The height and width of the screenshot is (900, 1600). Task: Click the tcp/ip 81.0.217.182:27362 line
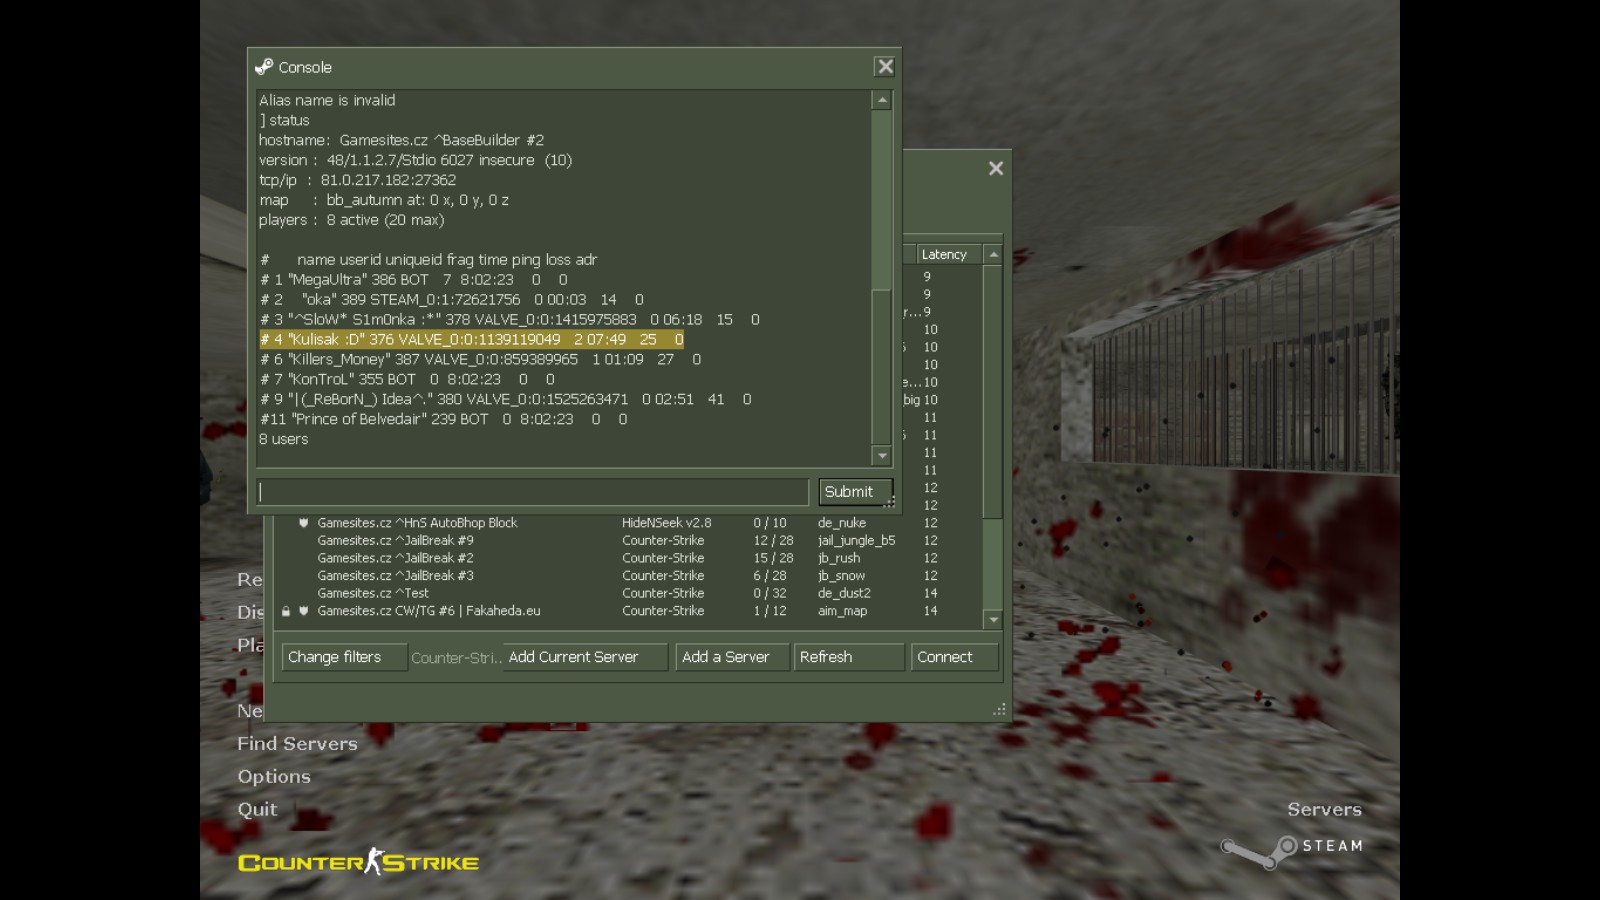point(357,180)
